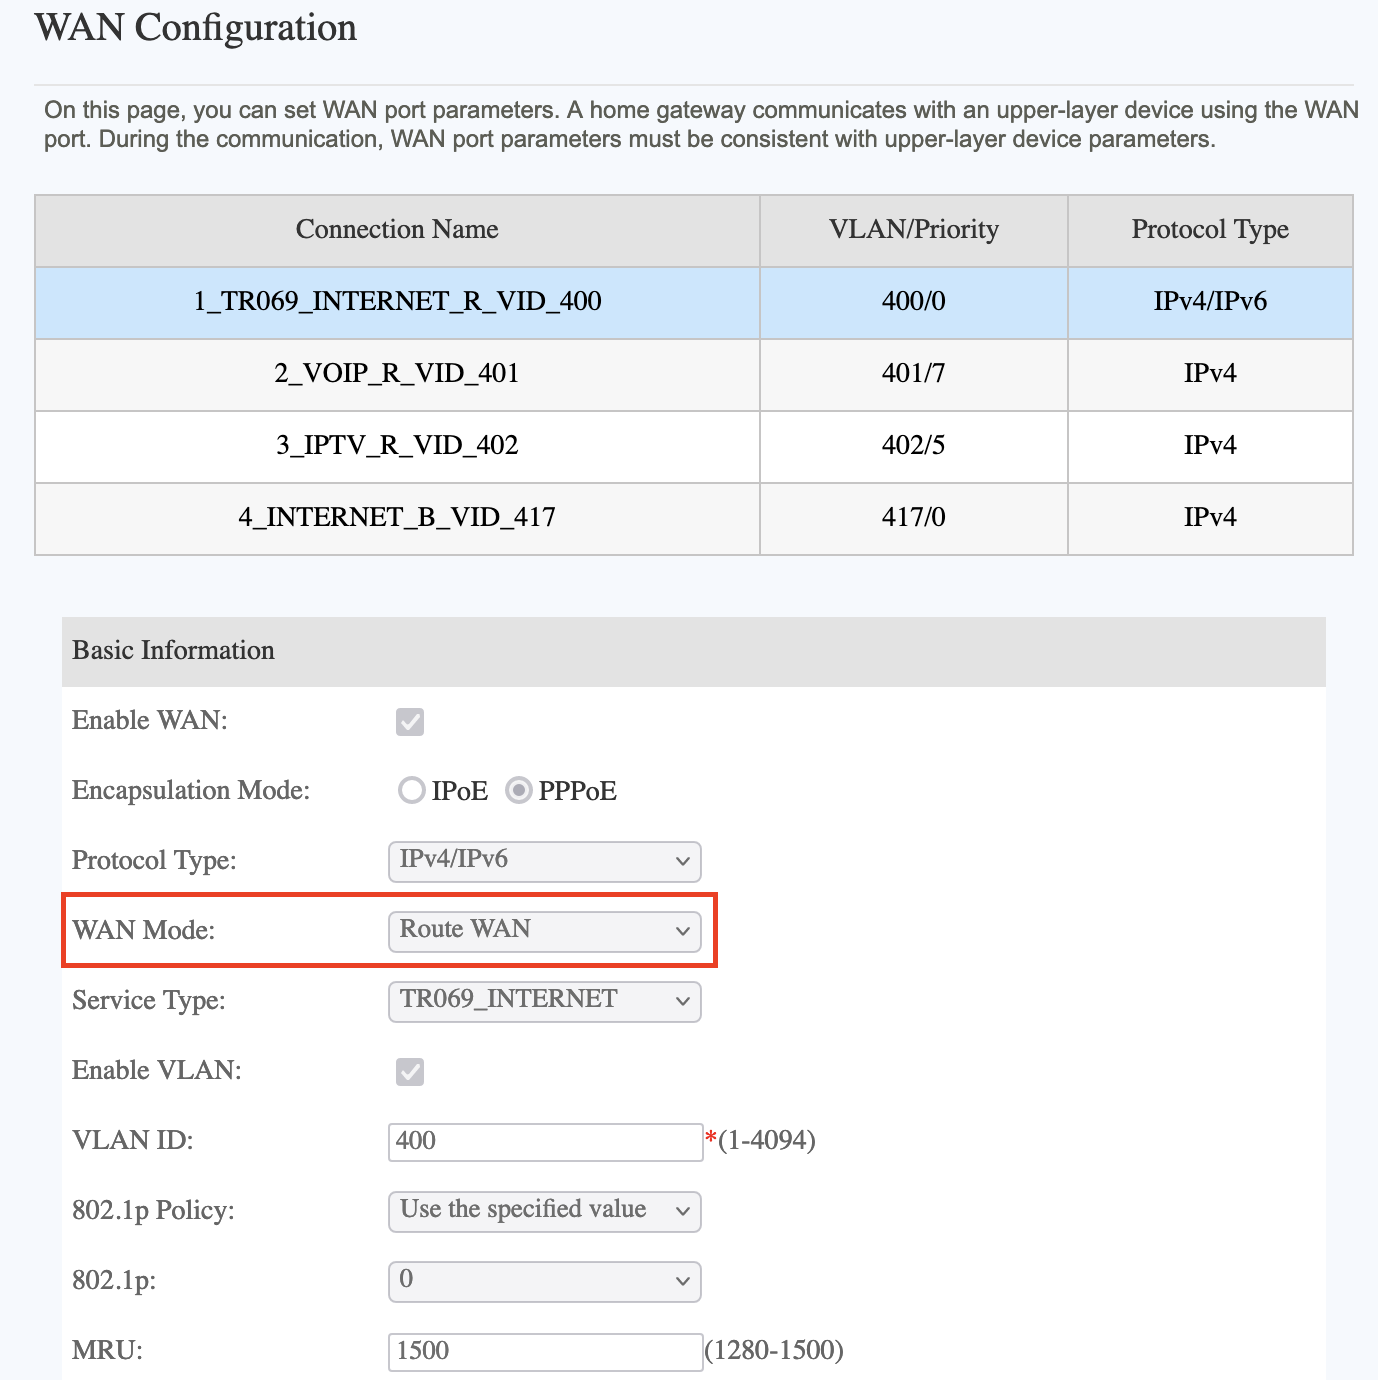The width and height of the screenshot is (1378, 1380).
Task: Select the PPPoE encapsulation radio button
Action: pyautogui.click(x=518, y=791)
